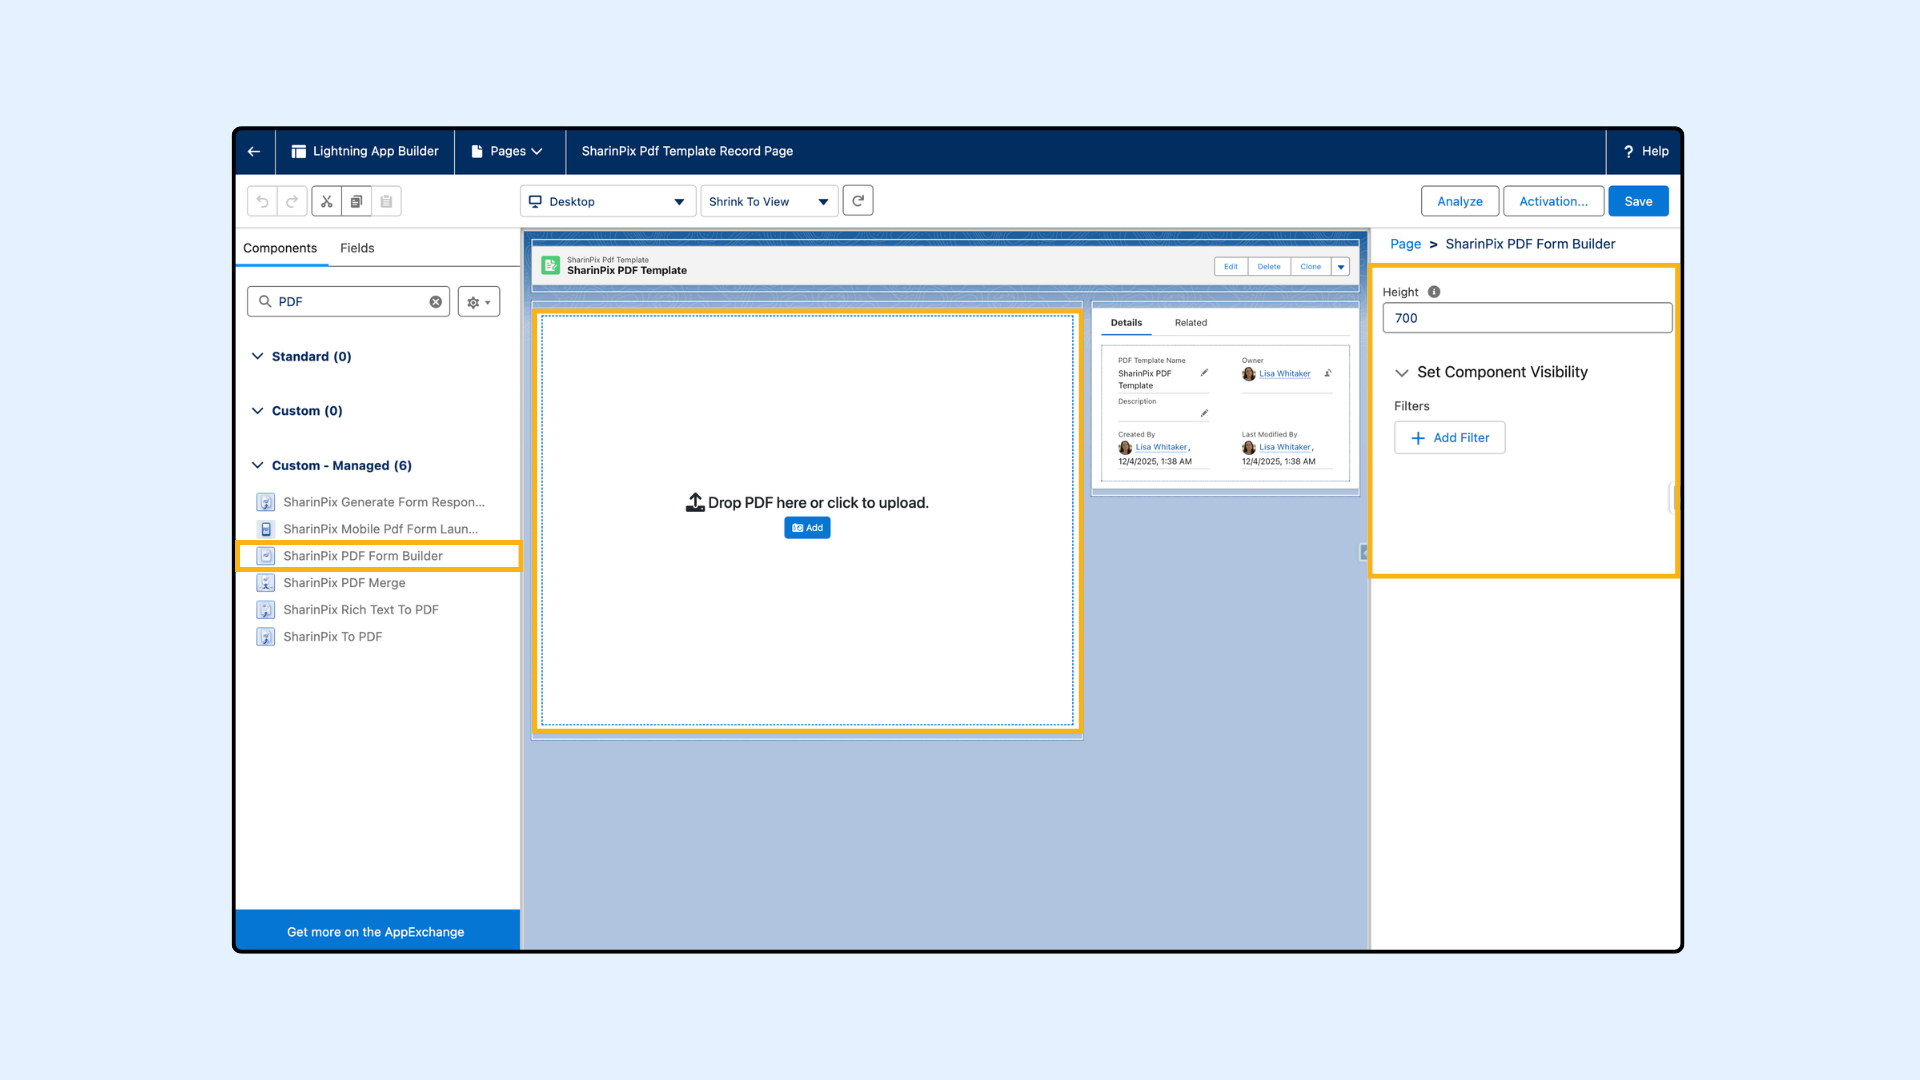Open the component list settings gear
This screenshot has width=1920, height=1080.
478,301
